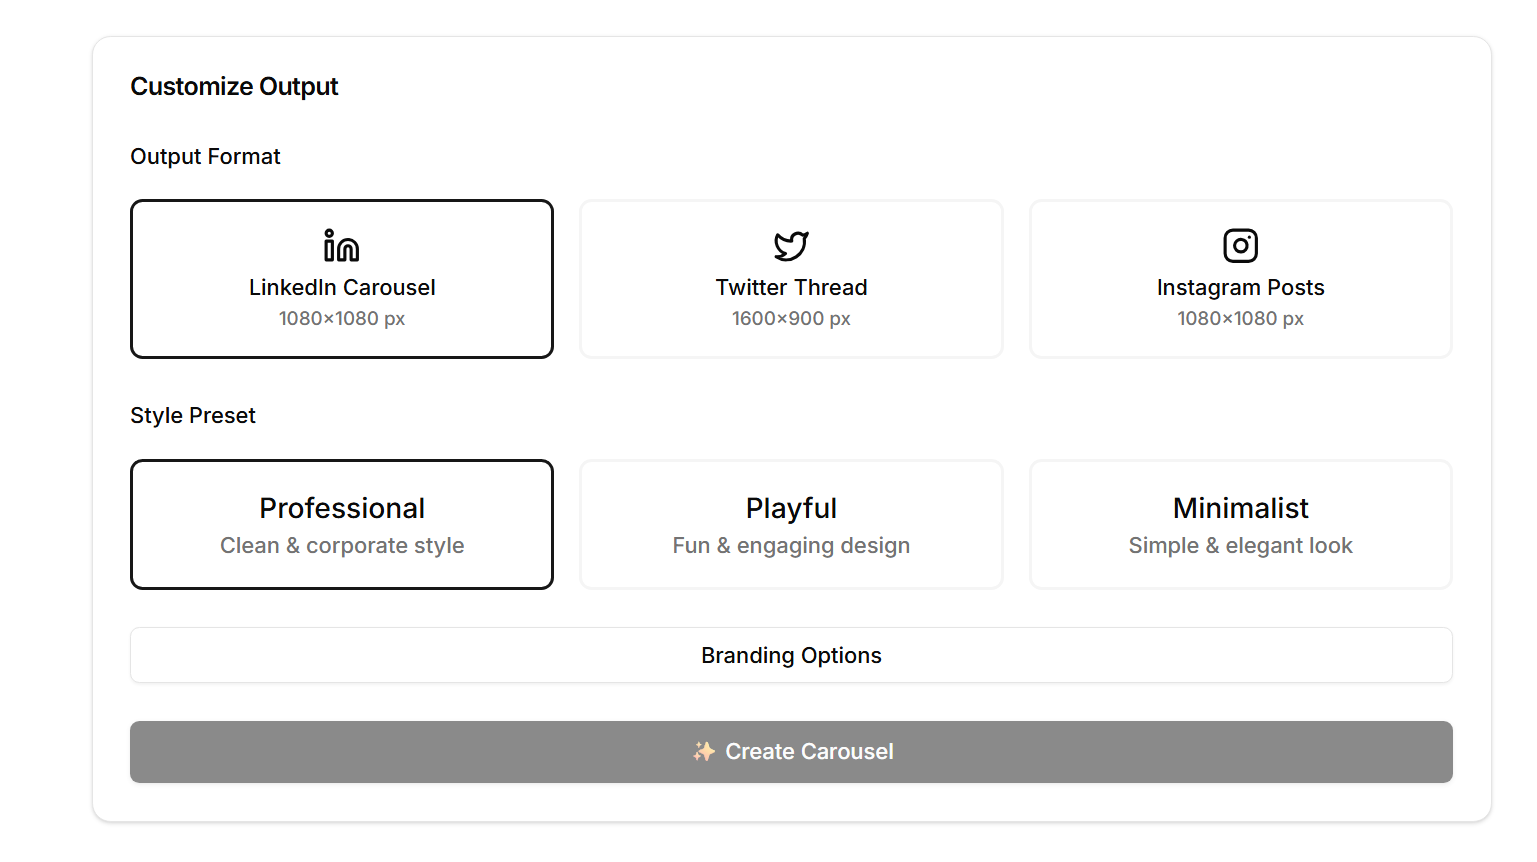This screenshot has width=1537, height=862.
Task: Expand the Branding Options section
Action: coord(790,655)
